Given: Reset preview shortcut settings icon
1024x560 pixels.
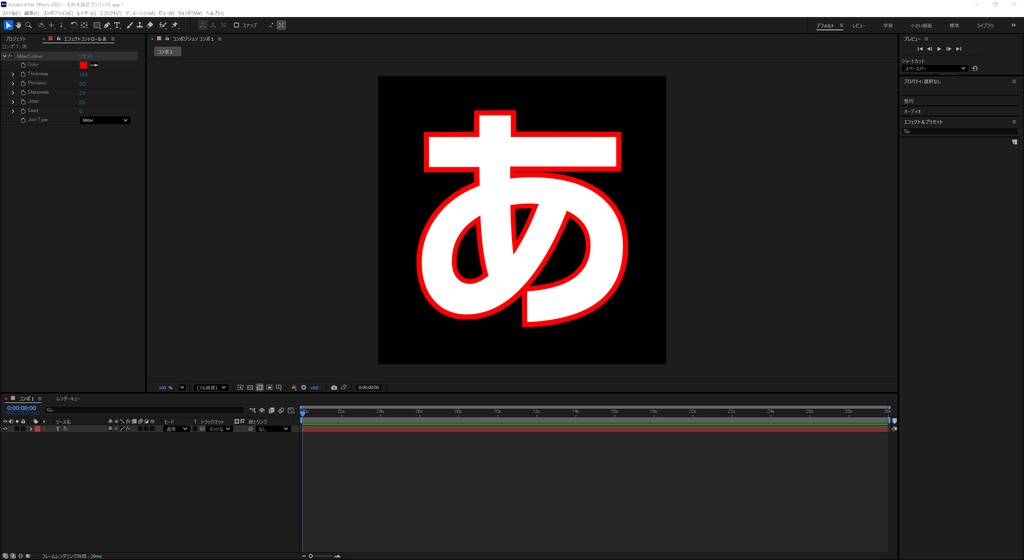Looking at the screenshot, I should (x=975, y=69).
